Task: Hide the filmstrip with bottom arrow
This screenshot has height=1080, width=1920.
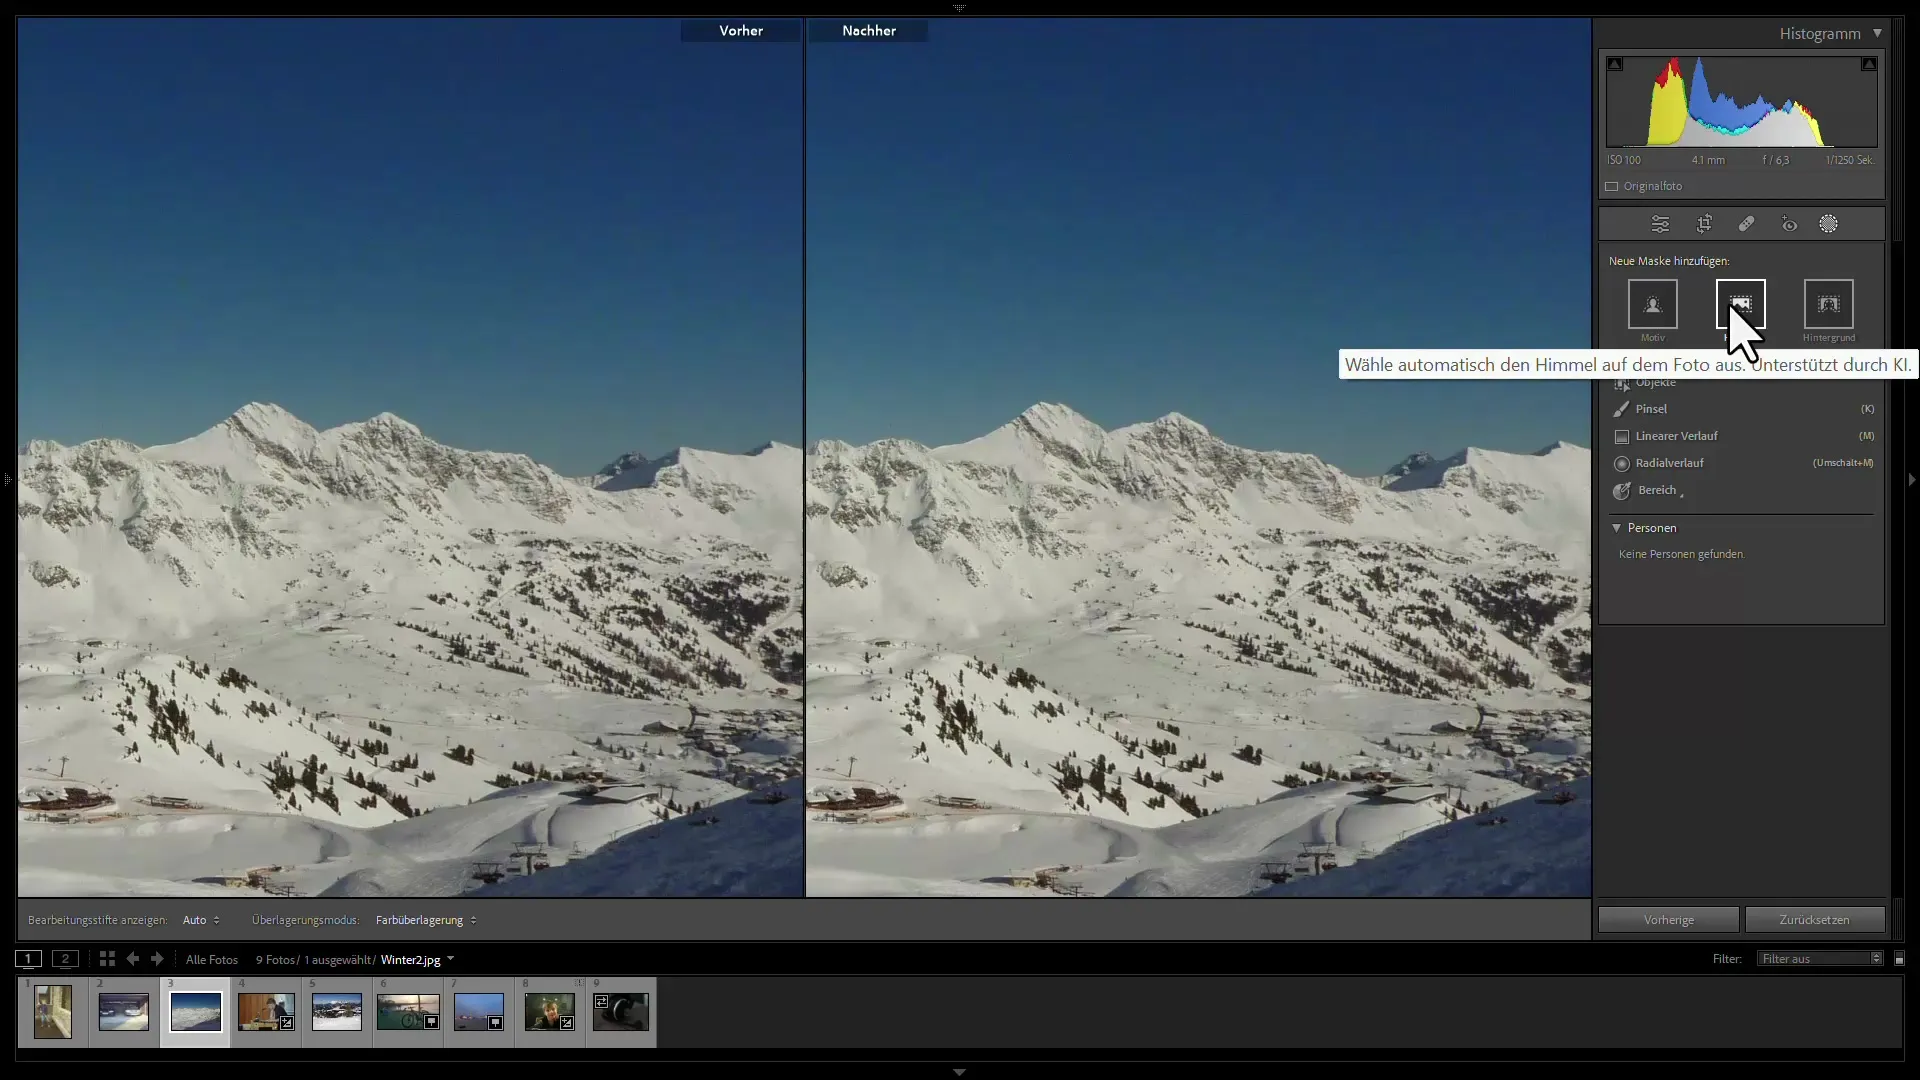Action: [959, 1072]
